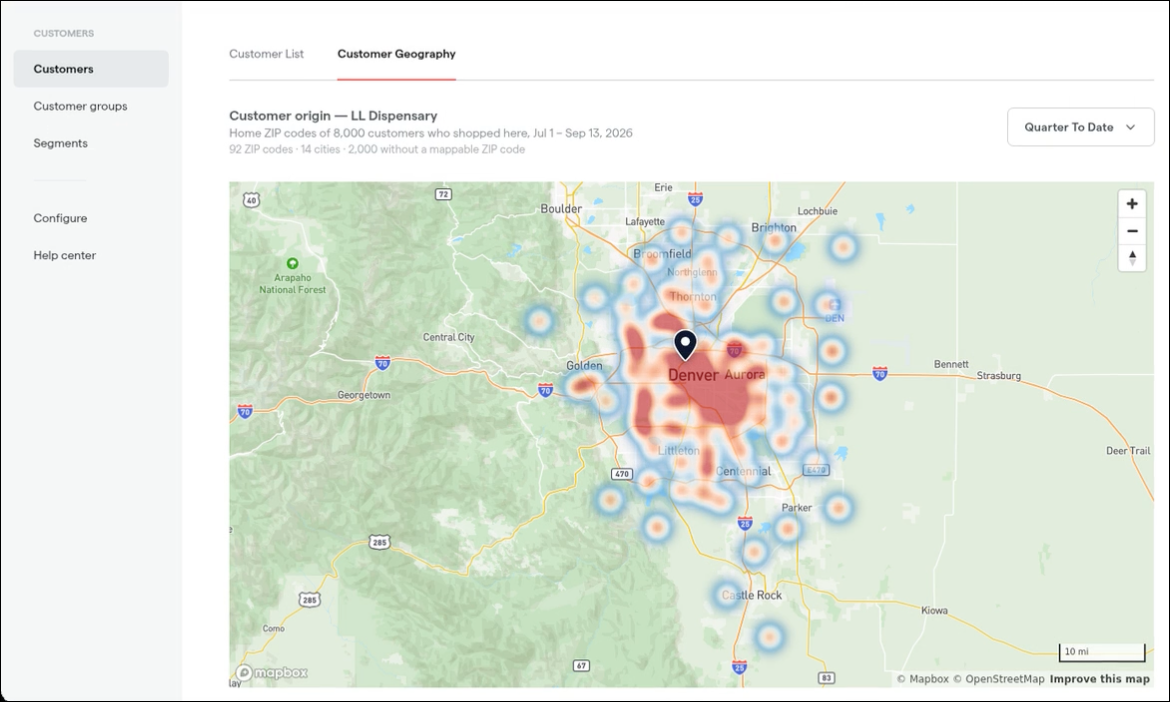The width and height of the screenshot is (1170, 702).
Task: Click the Improve this map link
Action: (x=1099, y=679)
